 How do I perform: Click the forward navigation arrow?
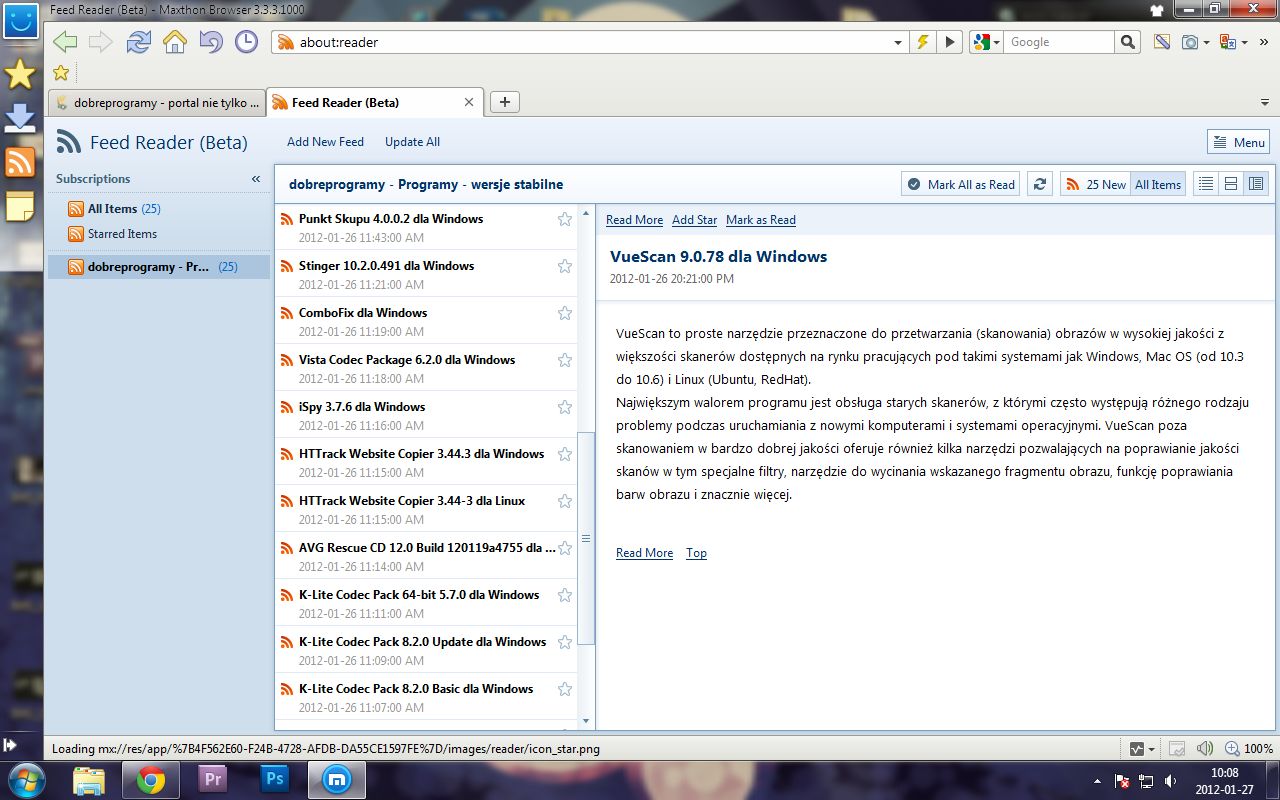(x=100, y=42)
